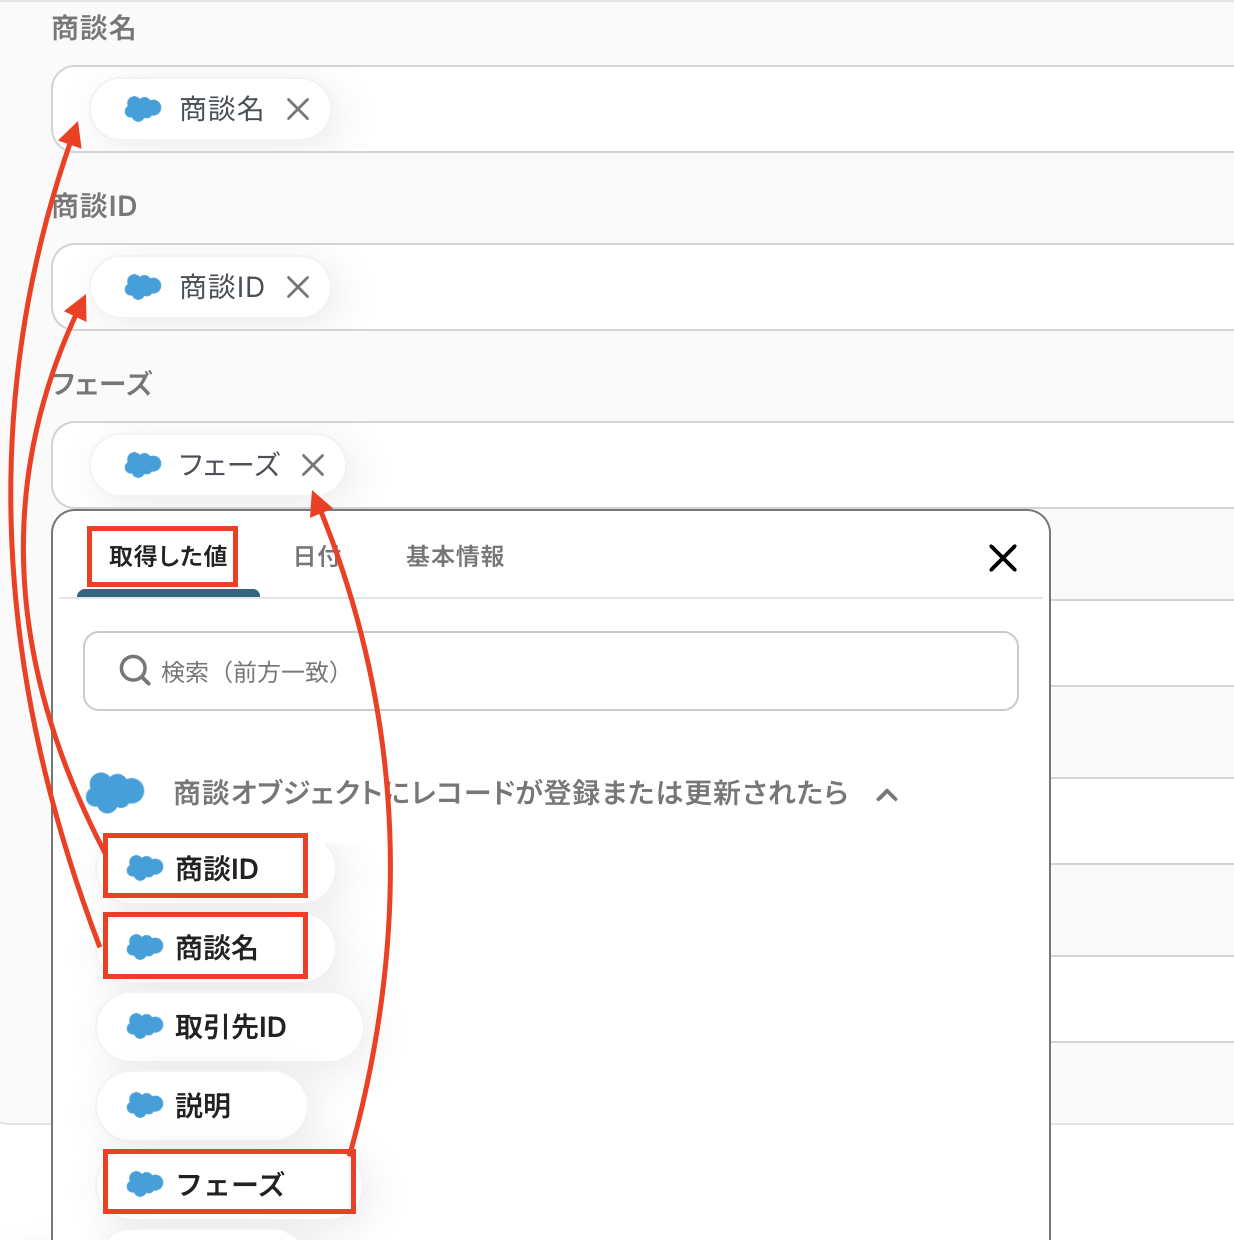
Task: Open the 基本情報 tab
Action: (455, 557)
